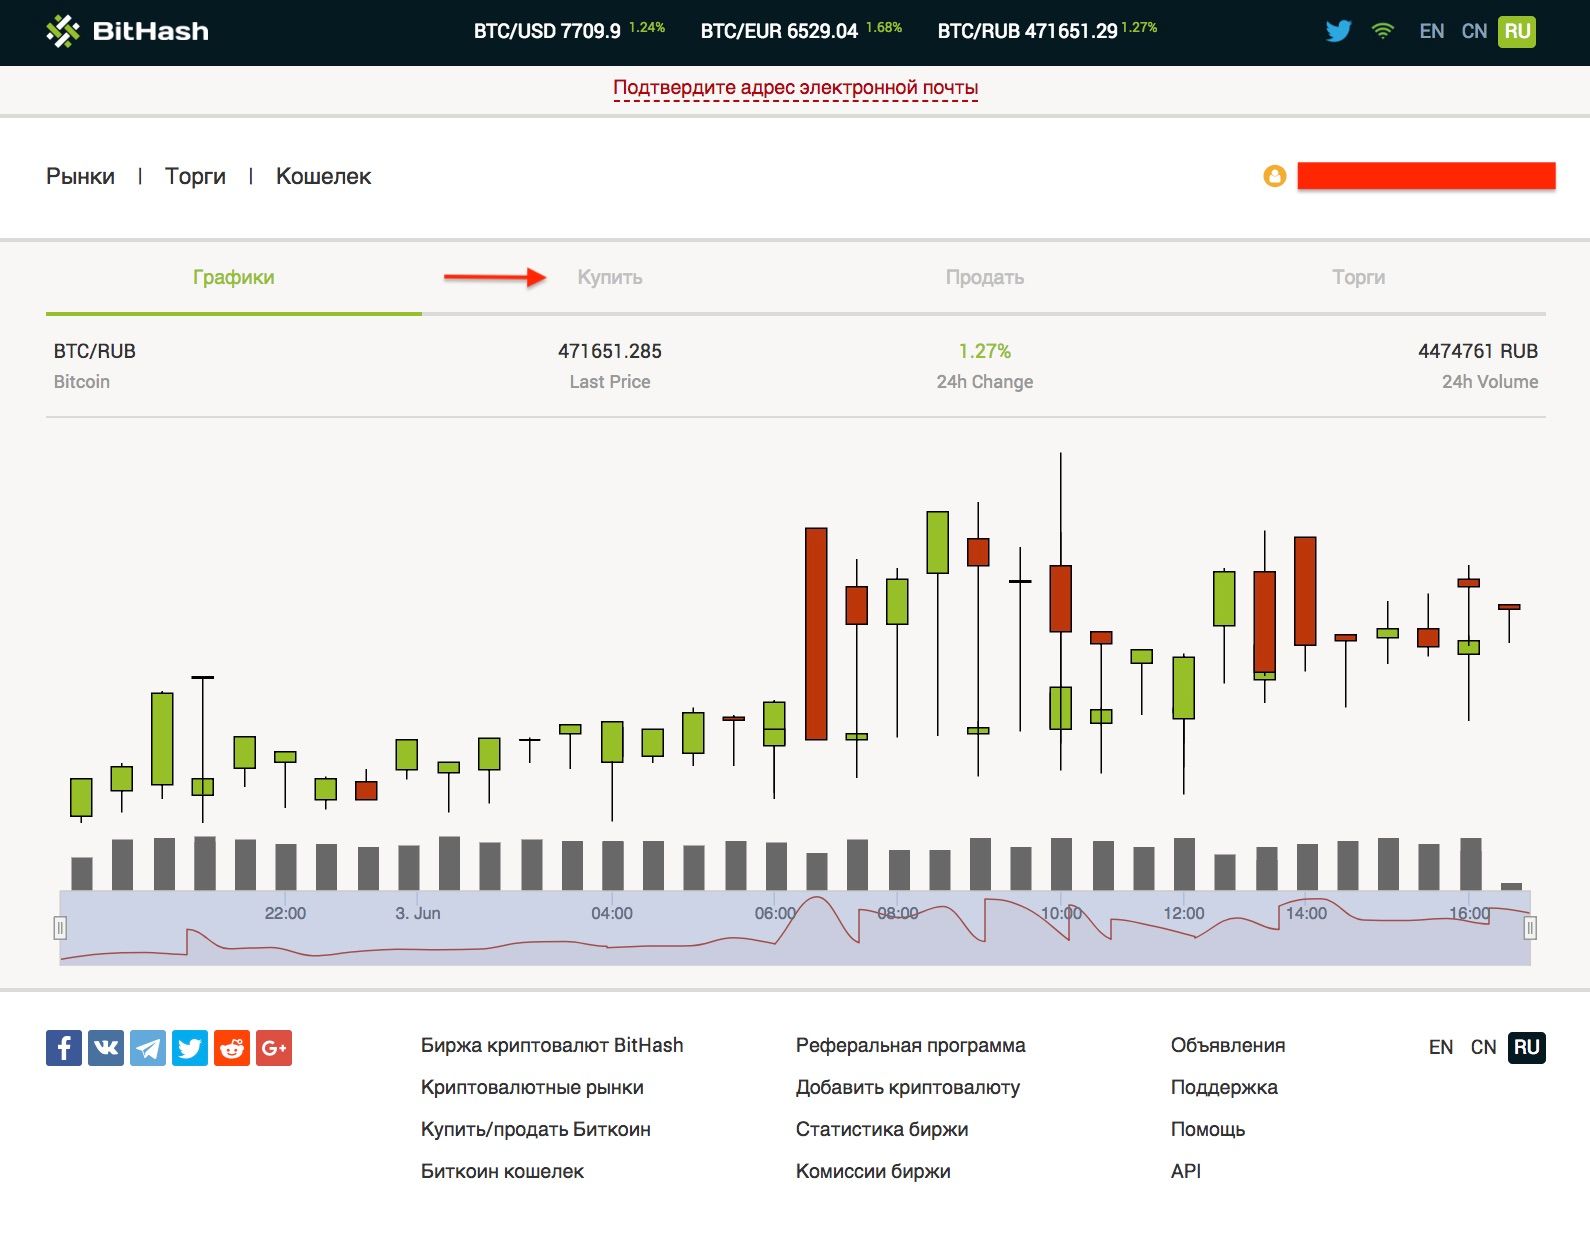Image resolution: width=1590 pixels, height=1238 pixels.
Task: Click the 1.27% 24h Change value
Action: point(985,351)
